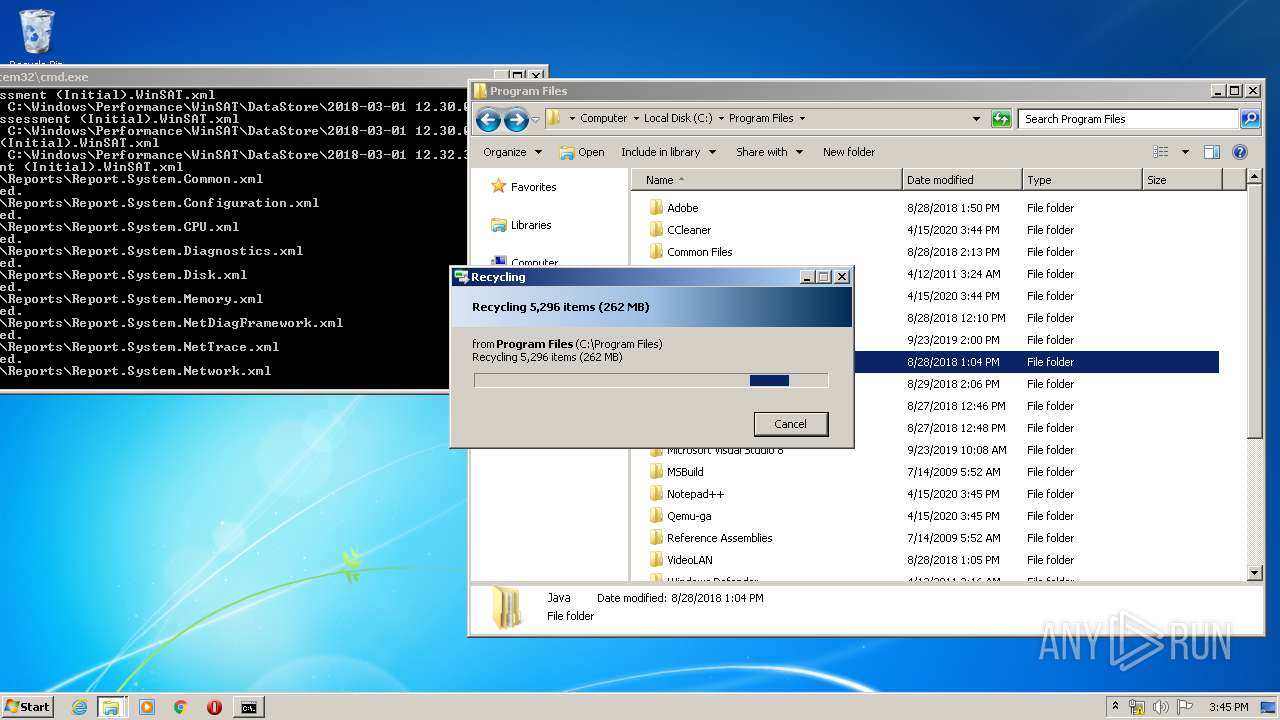This screenshot has height=720, width=1280.
Task: Click the Java folder thumbnail in details pane
Action: tap(508, 607)
